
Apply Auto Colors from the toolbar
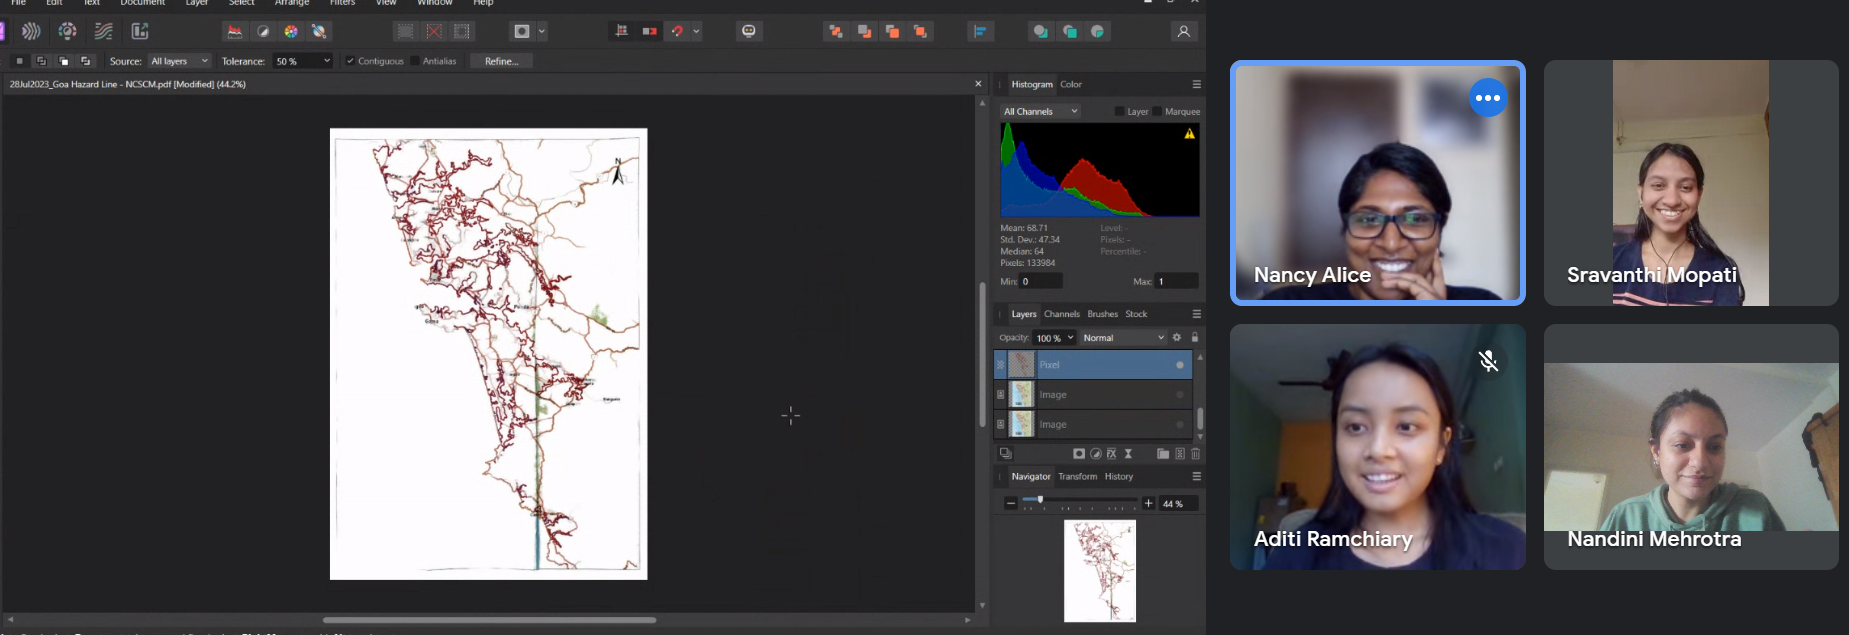point(291,32)
